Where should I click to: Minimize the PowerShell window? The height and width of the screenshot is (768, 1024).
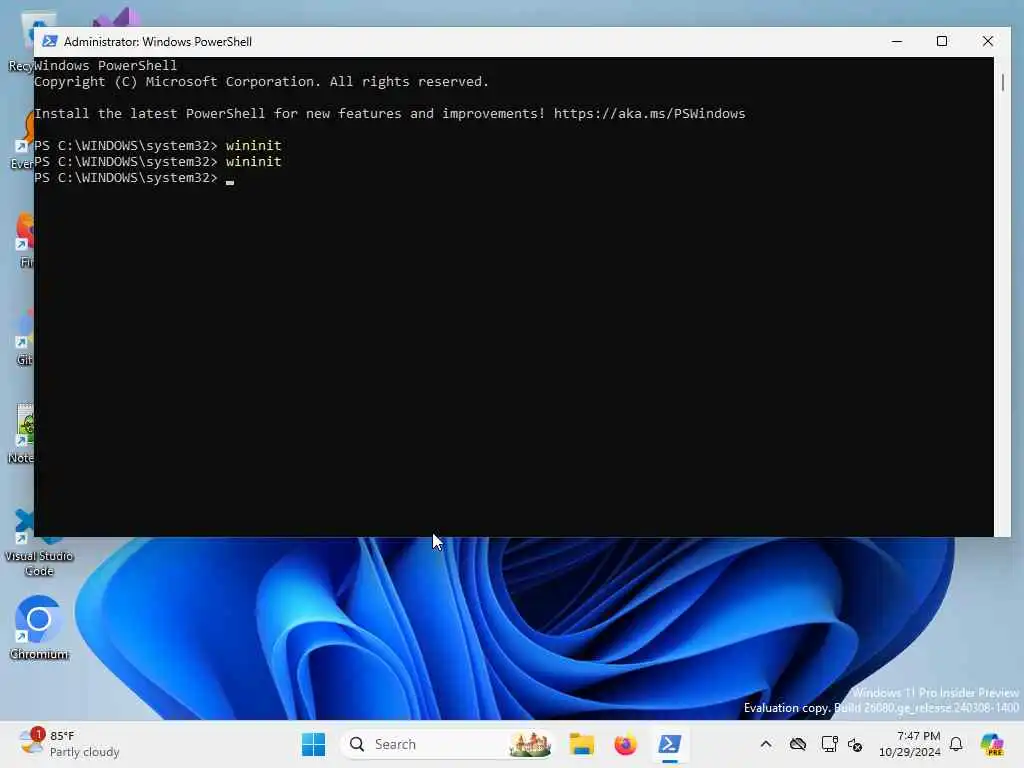897,41
